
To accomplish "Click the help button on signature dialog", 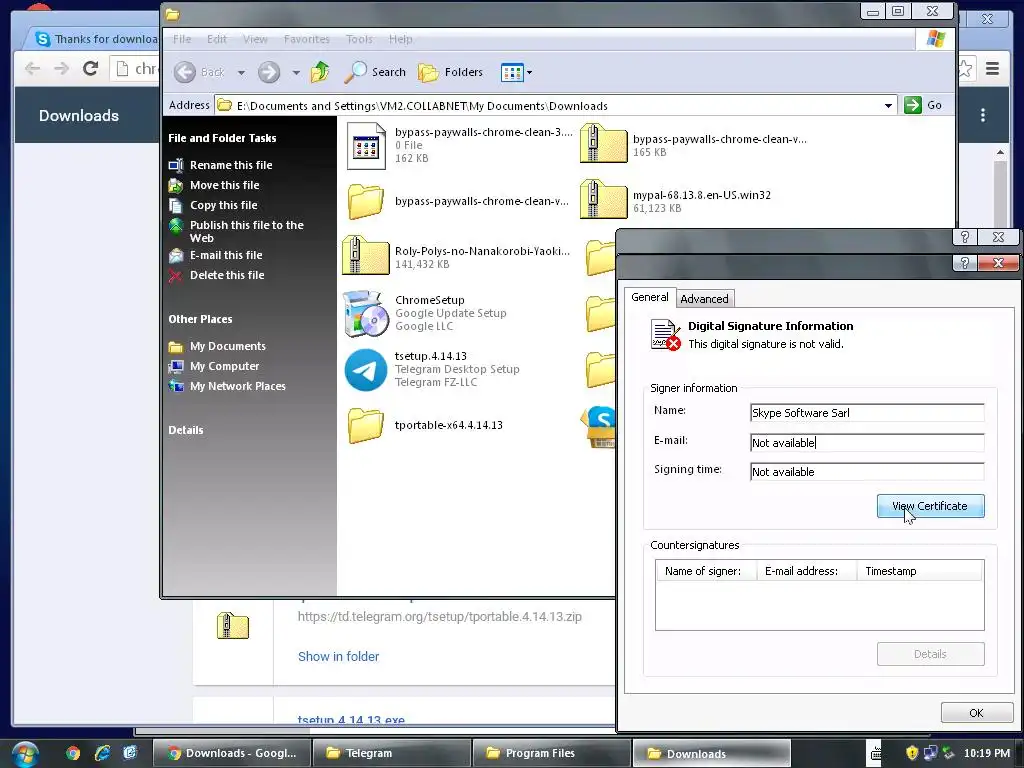I will [964, 263].
